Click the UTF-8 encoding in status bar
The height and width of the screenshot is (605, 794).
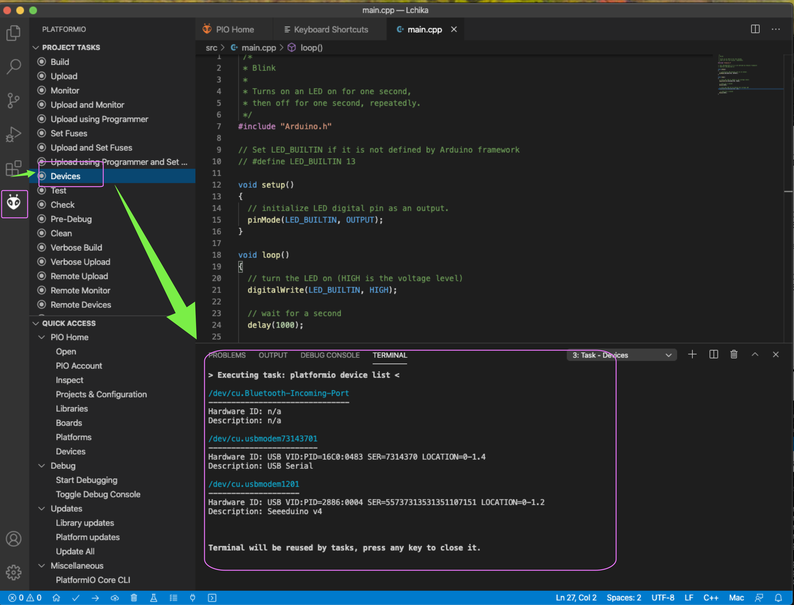pos(662,598)
